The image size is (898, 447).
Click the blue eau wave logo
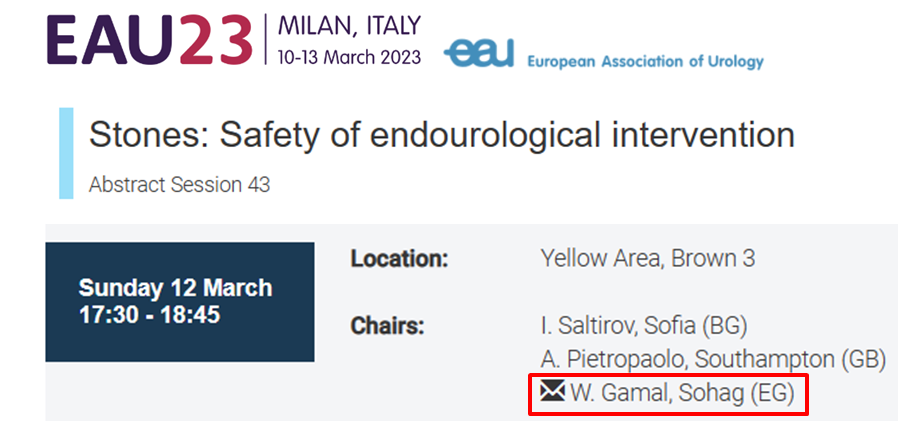coord(481,54)
